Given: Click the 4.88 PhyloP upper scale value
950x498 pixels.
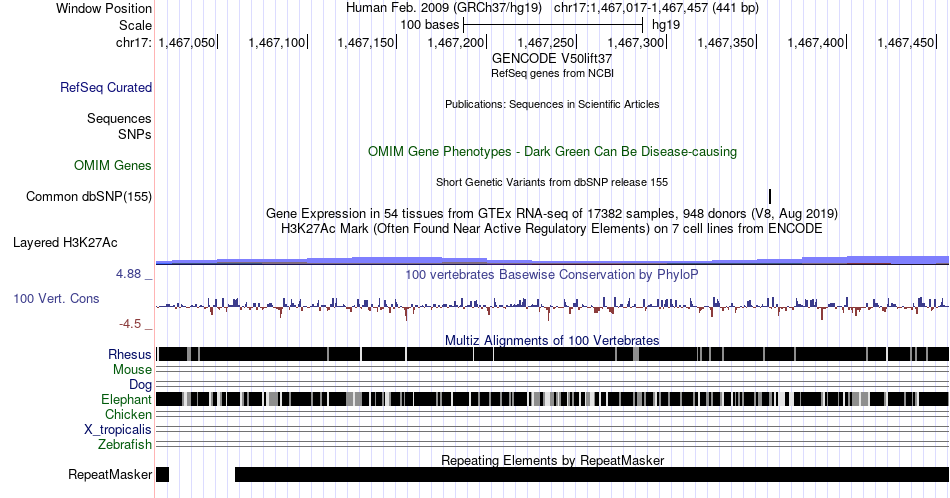Looking at the screenshot, I should tap(128, 274).
